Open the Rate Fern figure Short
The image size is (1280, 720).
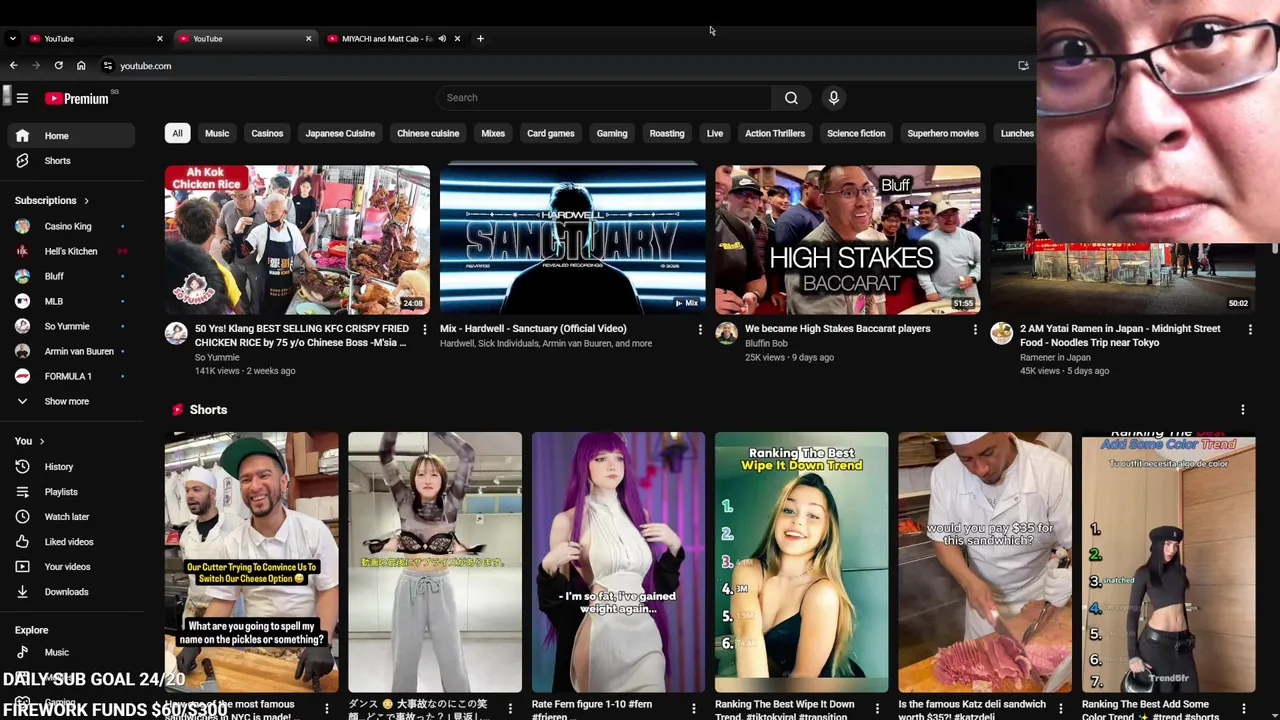[618, 562]
